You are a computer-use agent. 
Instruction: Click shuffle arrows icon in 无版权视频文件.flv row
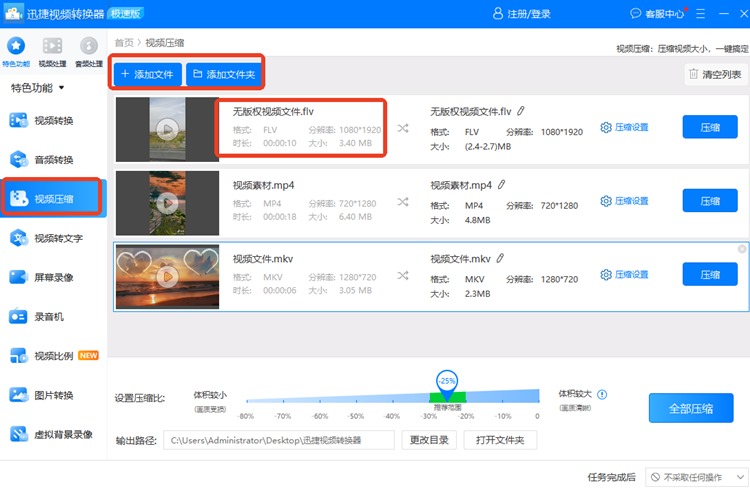403,128
